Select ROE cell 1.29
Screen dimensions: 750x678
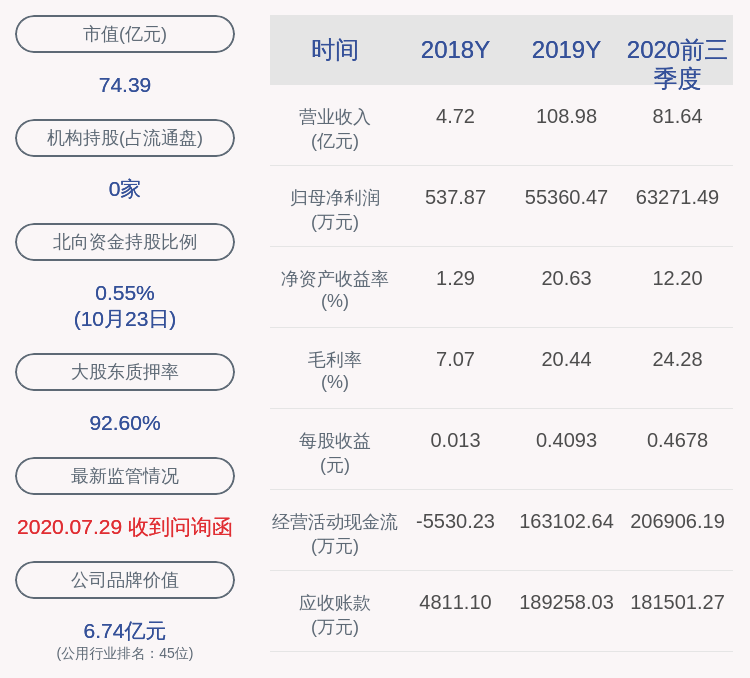click(x=455, y=278)
